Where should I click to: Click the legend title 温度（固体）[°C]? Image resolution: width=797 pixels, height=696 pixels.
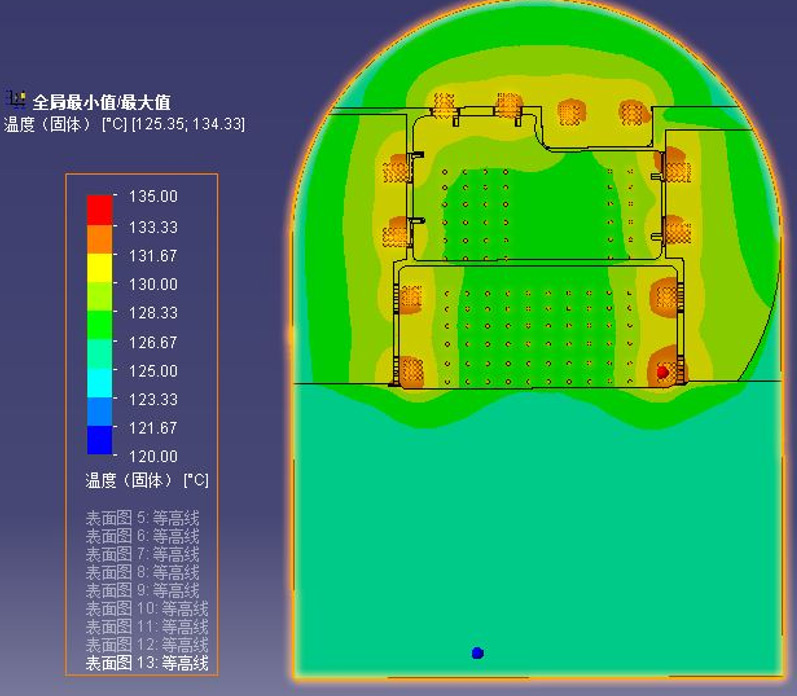point(147,480)
